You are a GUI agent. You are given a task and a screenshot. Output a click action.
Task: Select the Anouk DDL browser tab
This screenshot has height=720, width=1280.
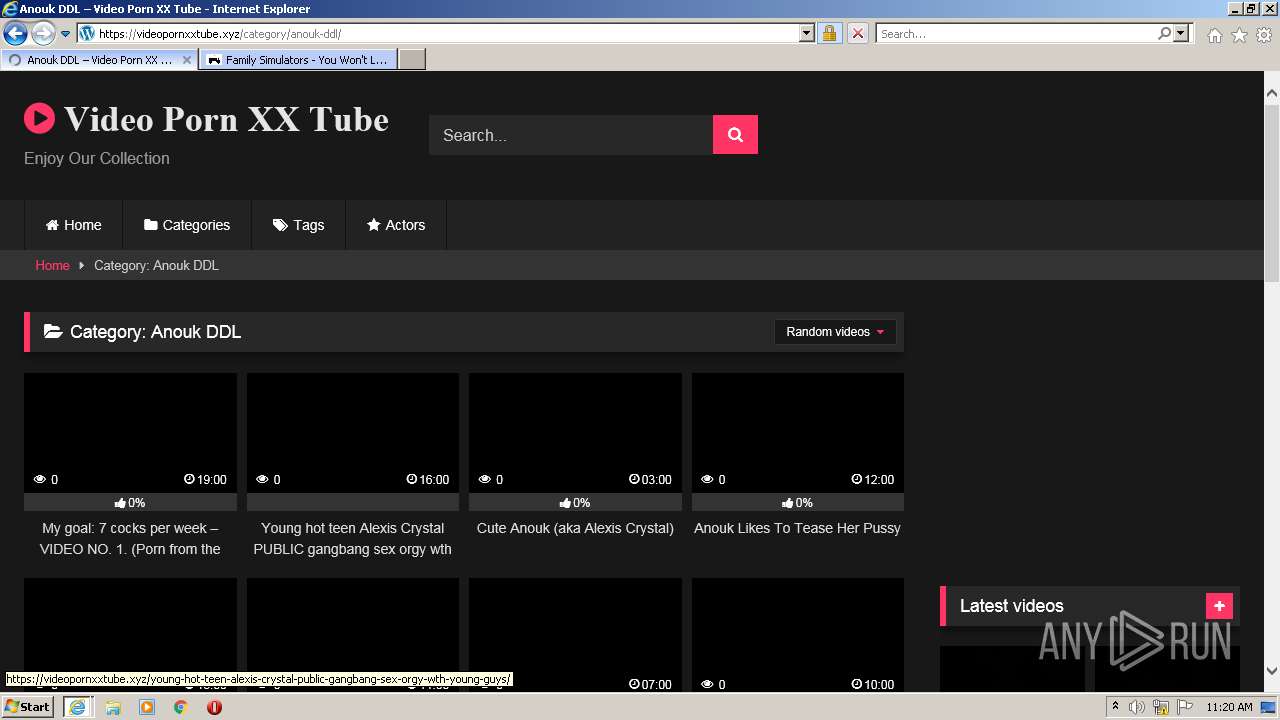(99, 60)
